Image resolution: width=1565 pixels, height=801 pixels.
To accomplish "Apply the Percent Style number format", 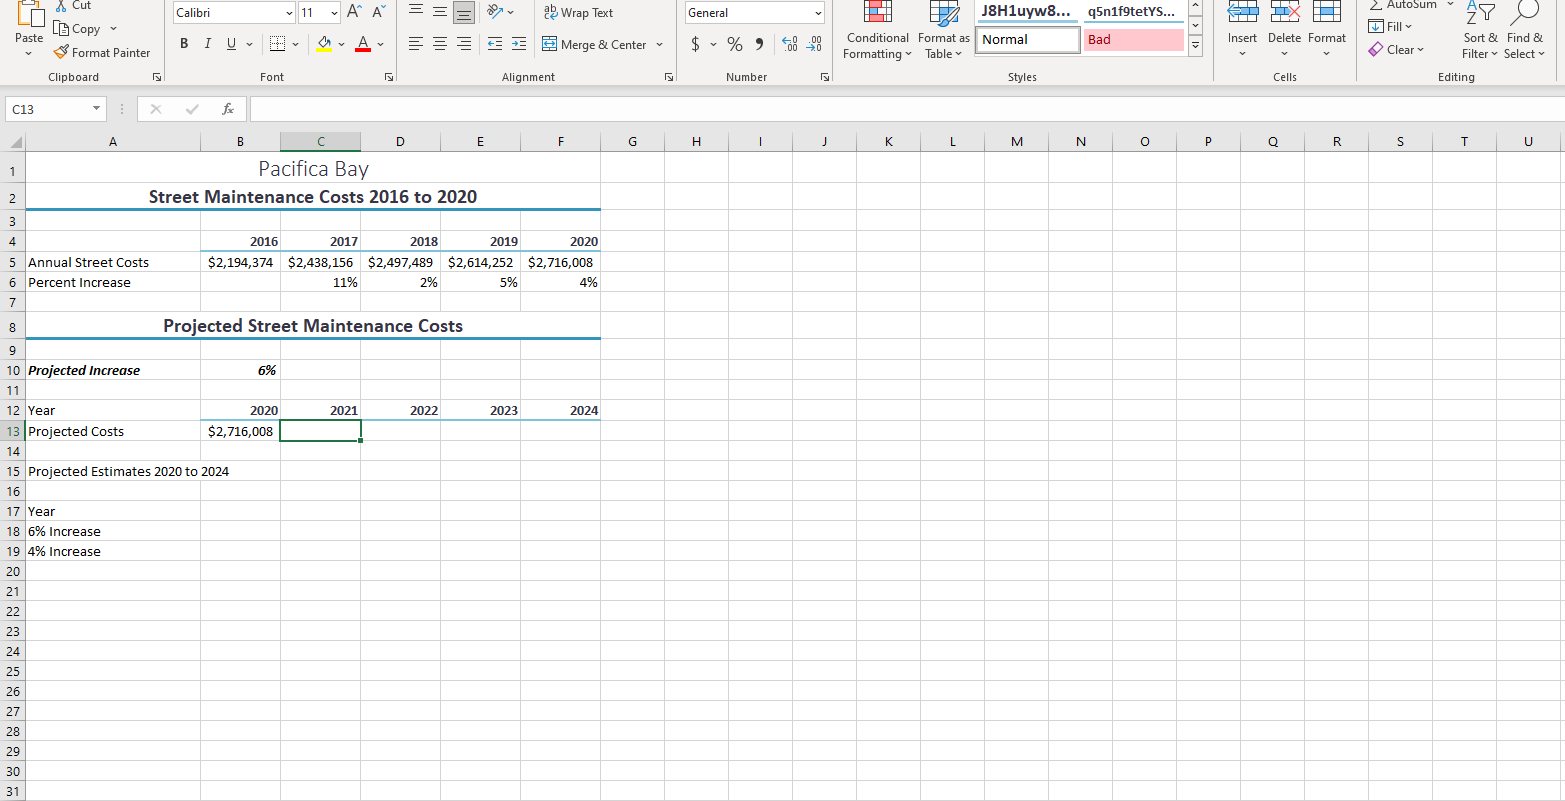I will (734, 44).
